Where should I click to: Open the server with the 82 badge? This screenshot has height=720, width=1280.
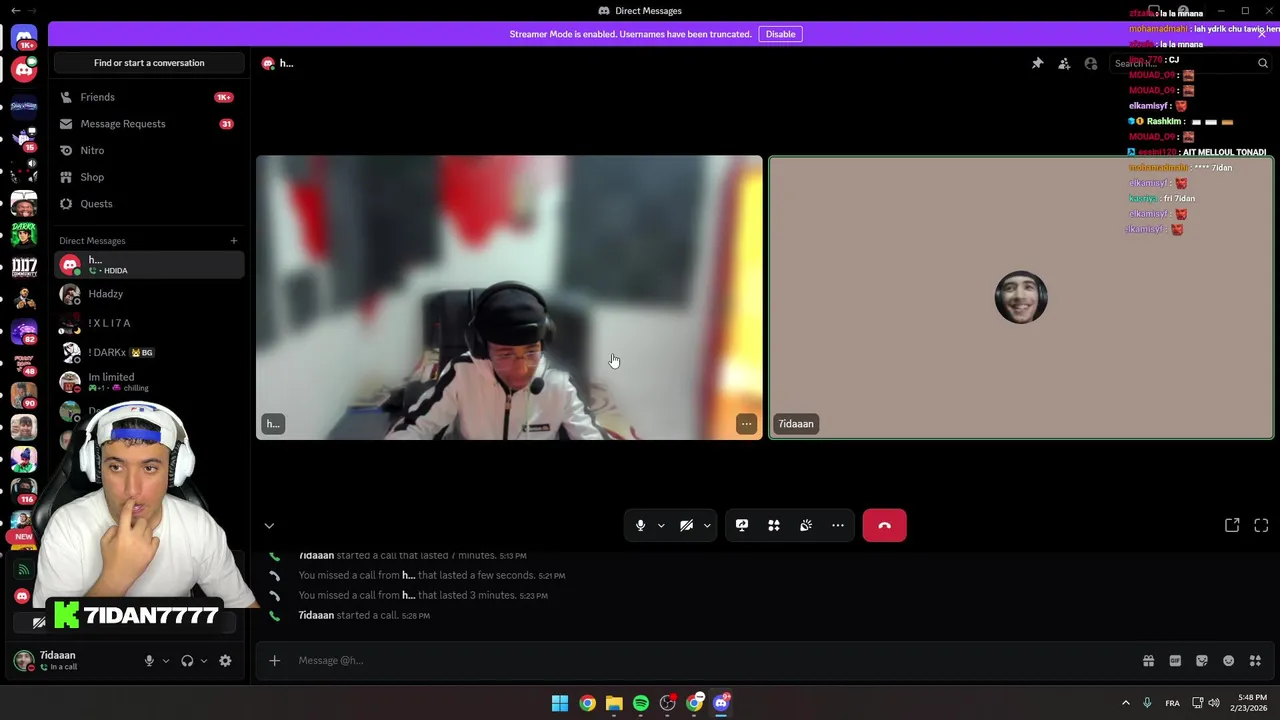pyautogui.click(x=24, y=332)
